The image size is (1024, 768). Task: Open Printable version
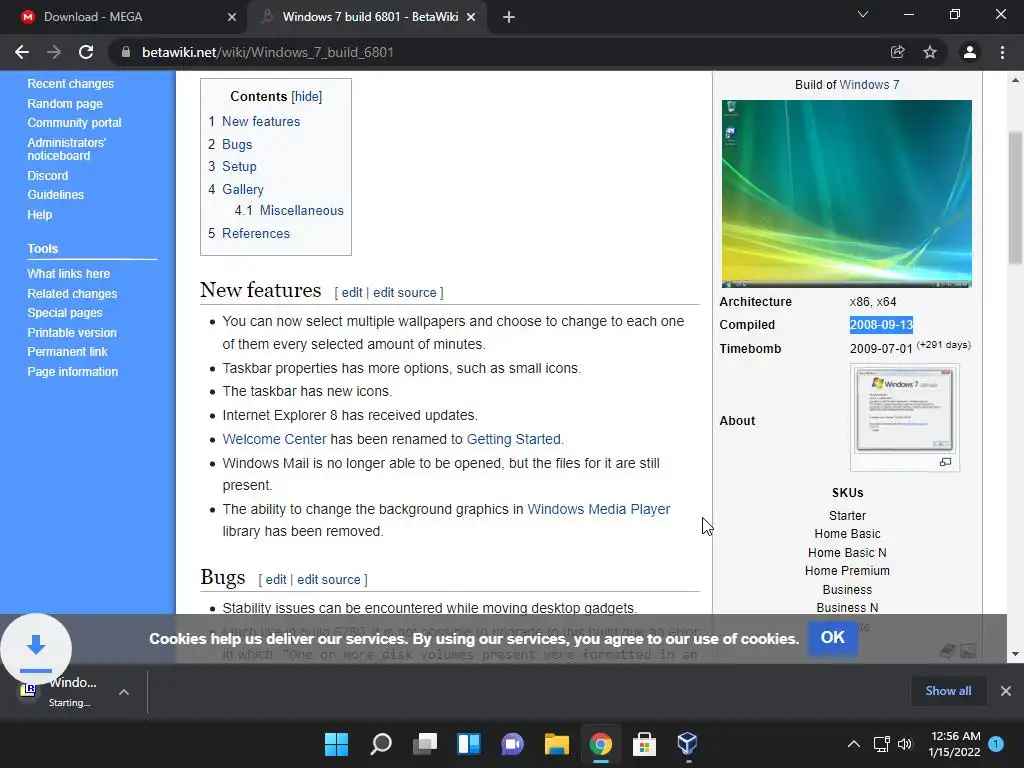[x=72, y=332]
